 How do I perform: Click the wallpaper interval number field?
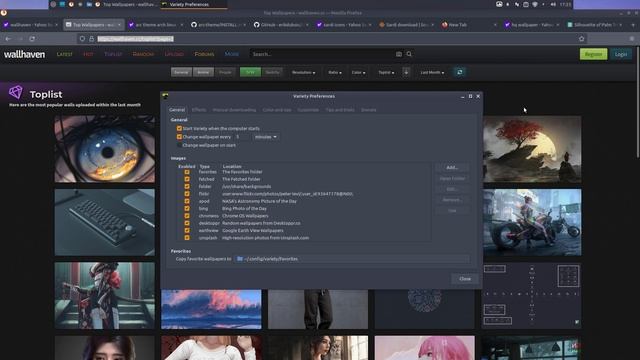click(x=242, y=137)
